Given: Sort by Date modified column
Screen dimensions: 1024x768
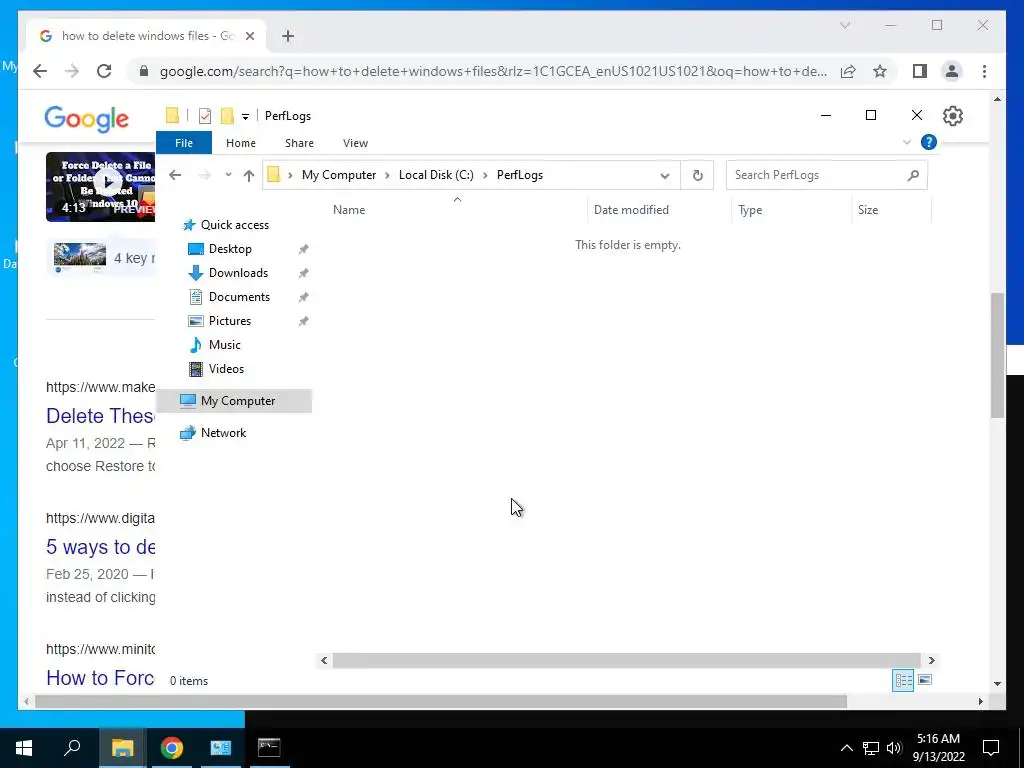Looking at the screenshot, I should (631, 210).
